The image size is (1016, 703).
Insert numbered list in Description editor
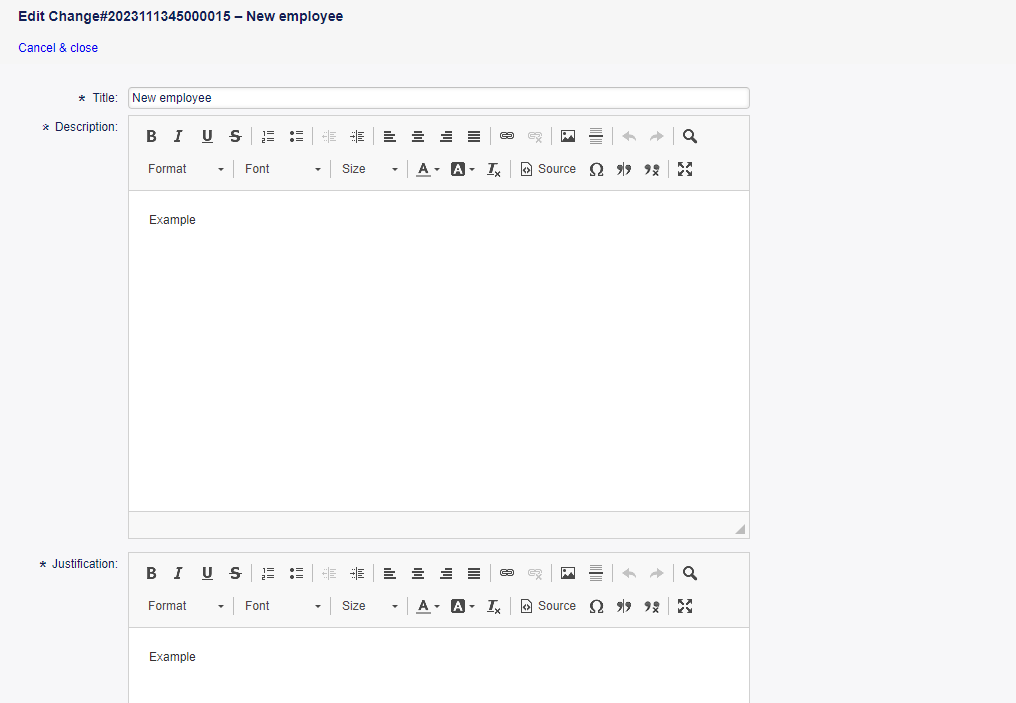(x=268, y=137)
